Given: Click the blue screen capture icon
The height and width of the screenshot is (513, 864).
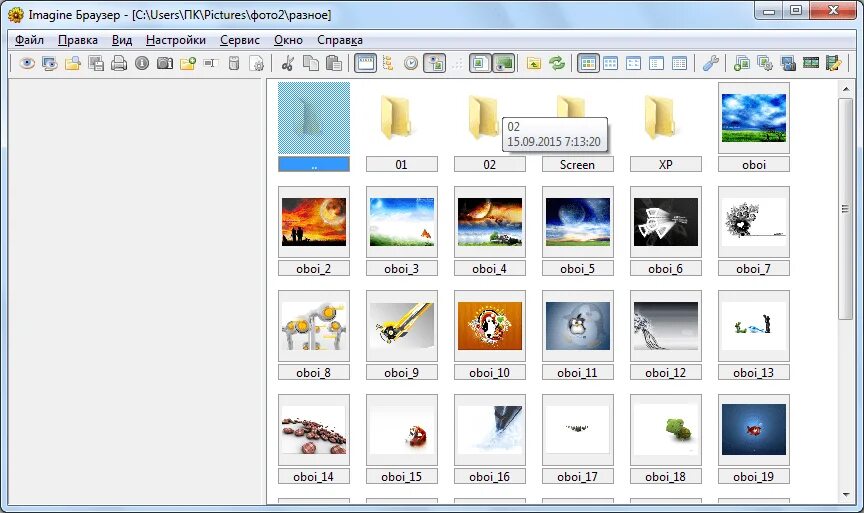Looking at the screenshot, I should pyautogui.click(x=788, y=64).
